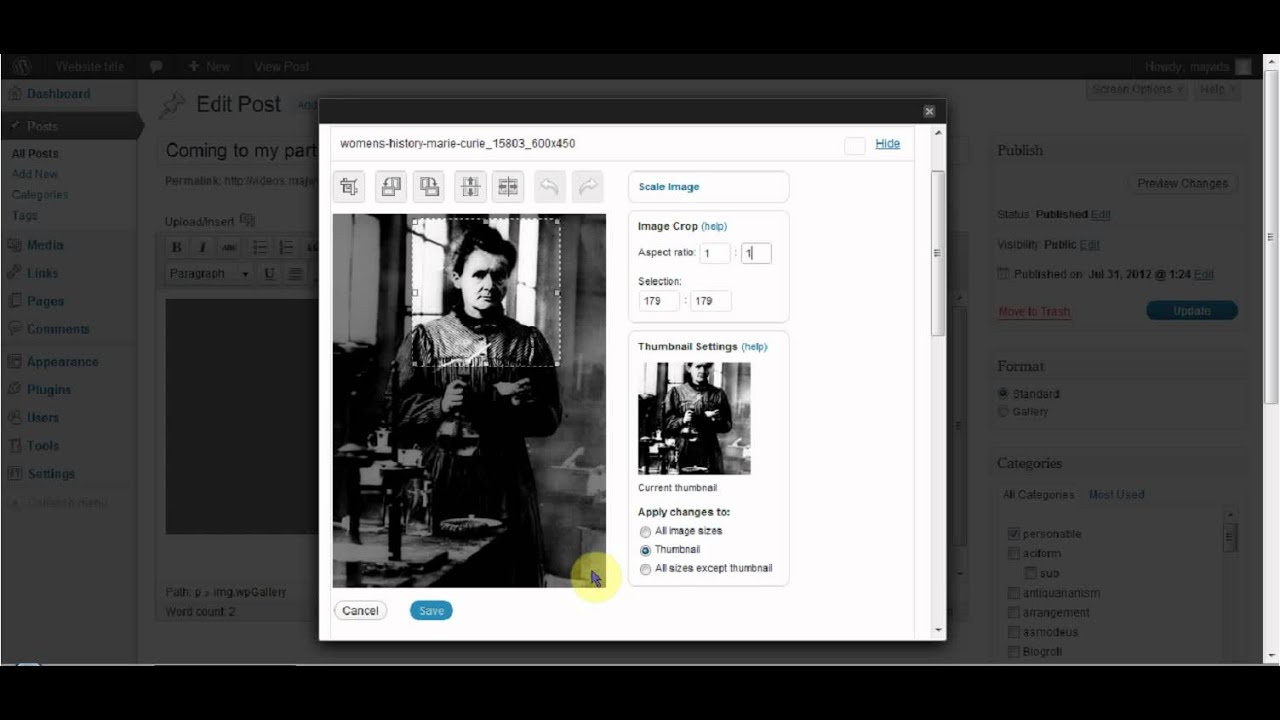Click the Hide link
Screen dimensions: 1280x720
[888, 144]
